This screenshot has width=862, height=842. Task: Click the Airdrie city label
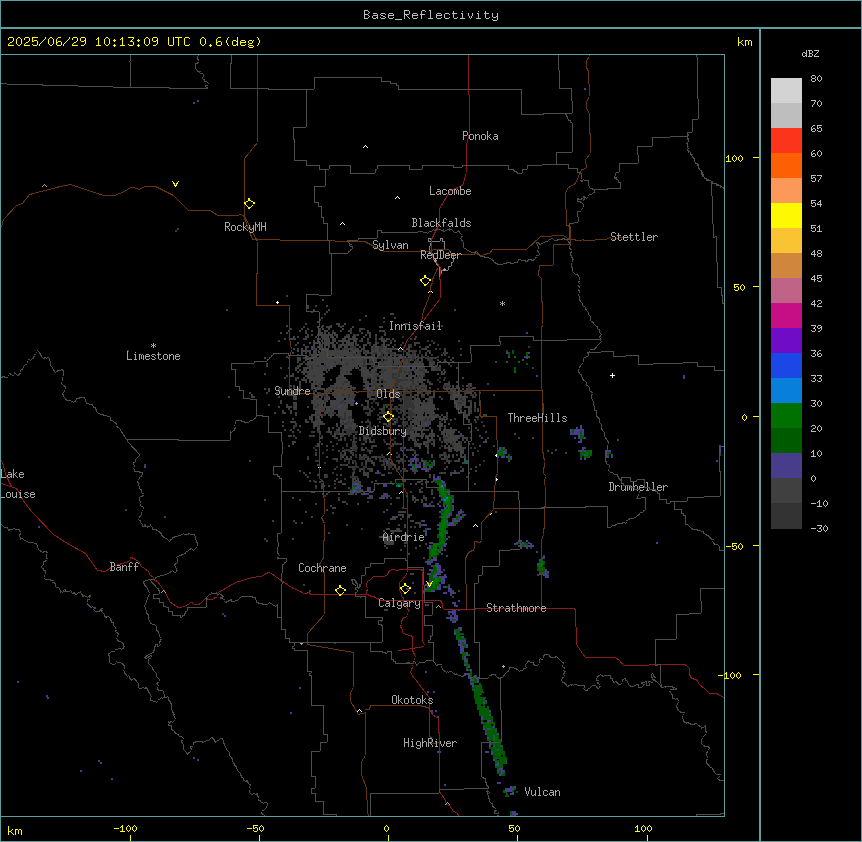click(404, 537)
